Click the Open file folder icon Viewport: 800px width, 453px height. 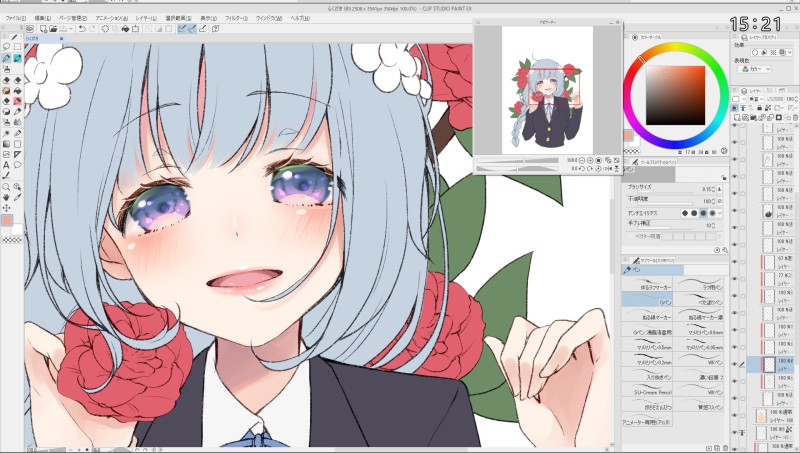(x=53, y=29)
